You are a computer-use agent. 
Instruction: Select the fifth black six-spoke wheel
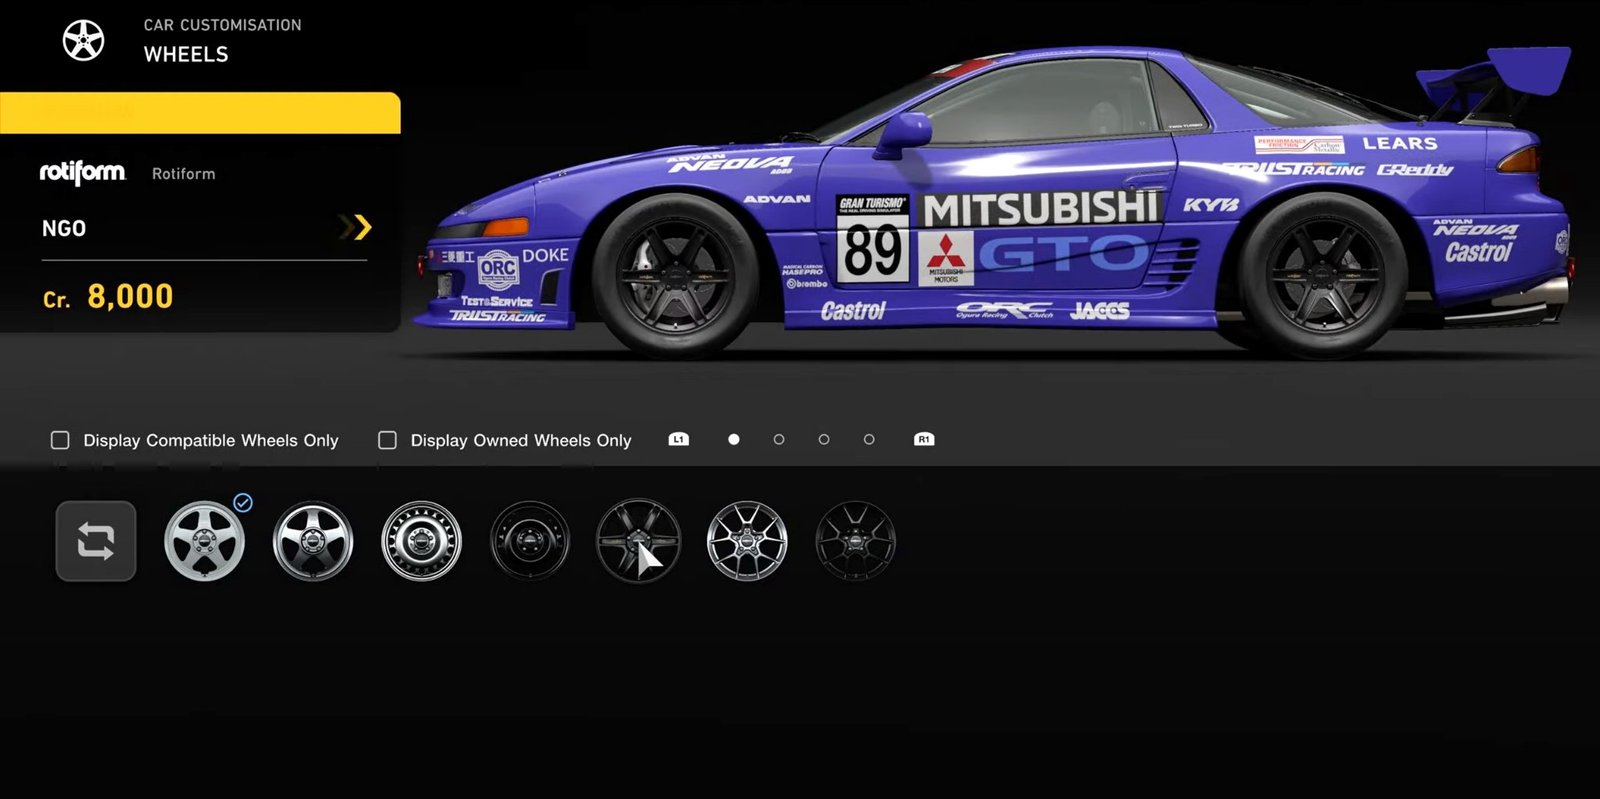coord(638,541)
